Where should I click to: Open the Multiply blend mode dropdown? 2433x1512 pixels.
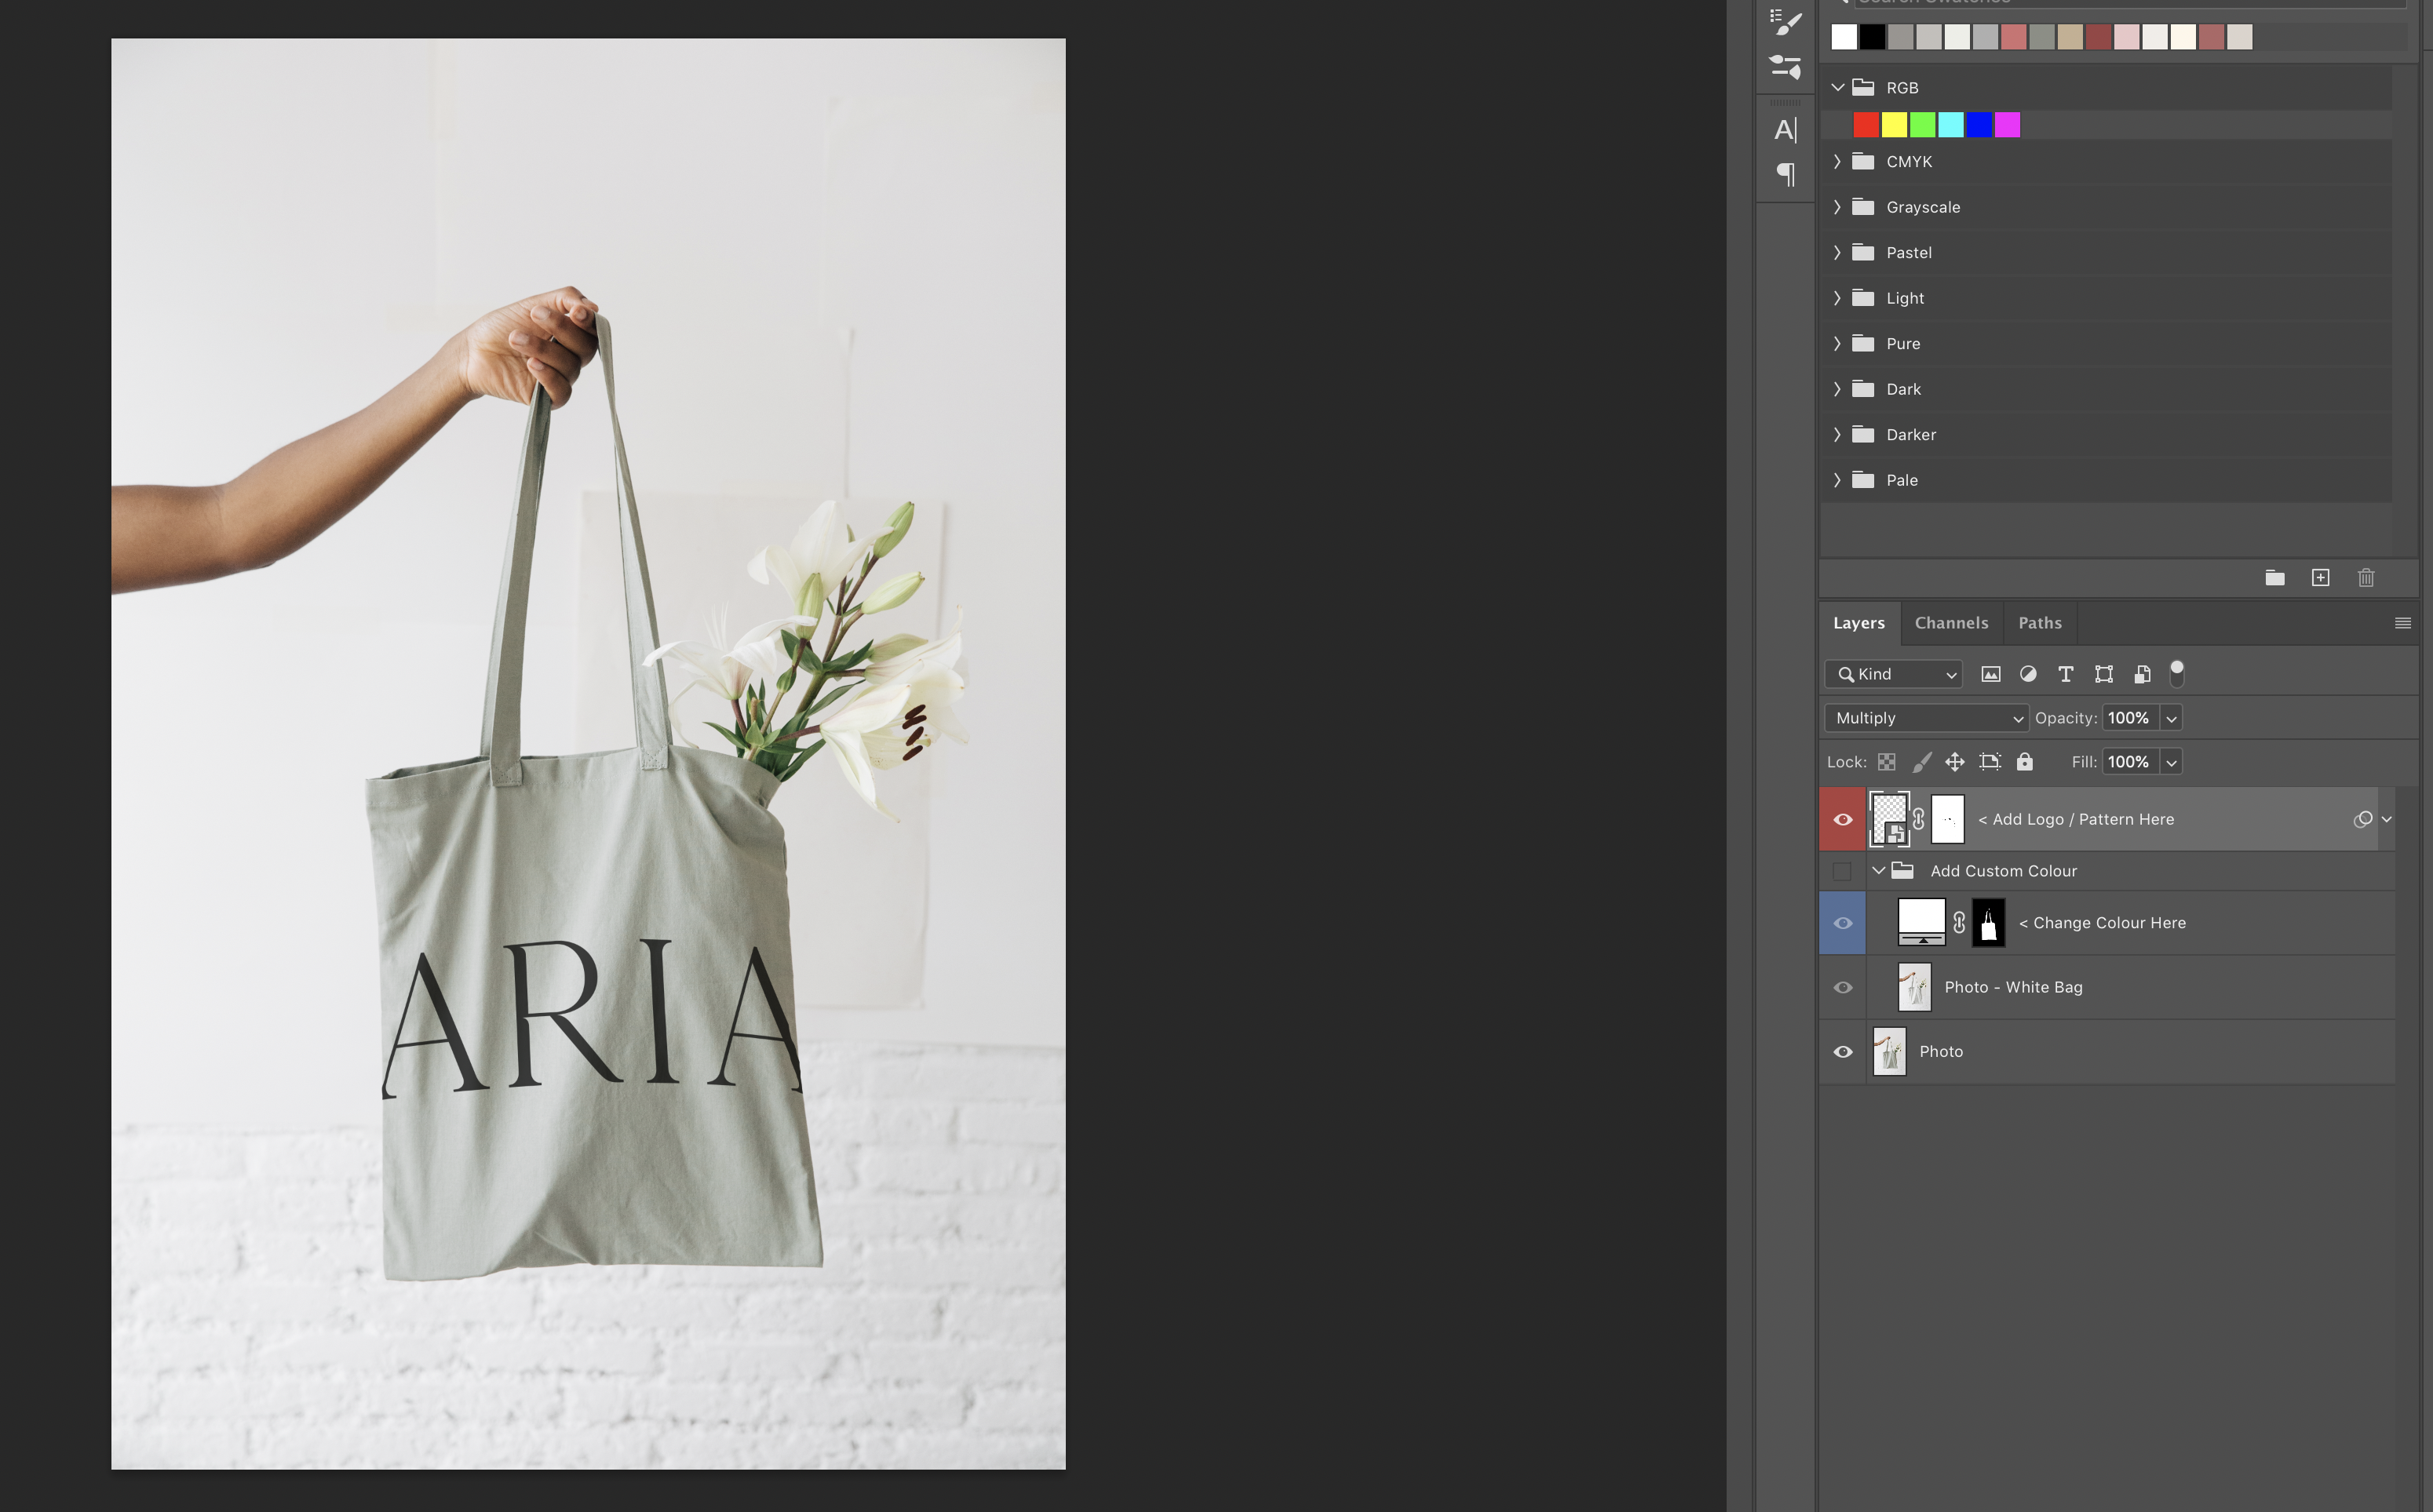coord(1926,718)
